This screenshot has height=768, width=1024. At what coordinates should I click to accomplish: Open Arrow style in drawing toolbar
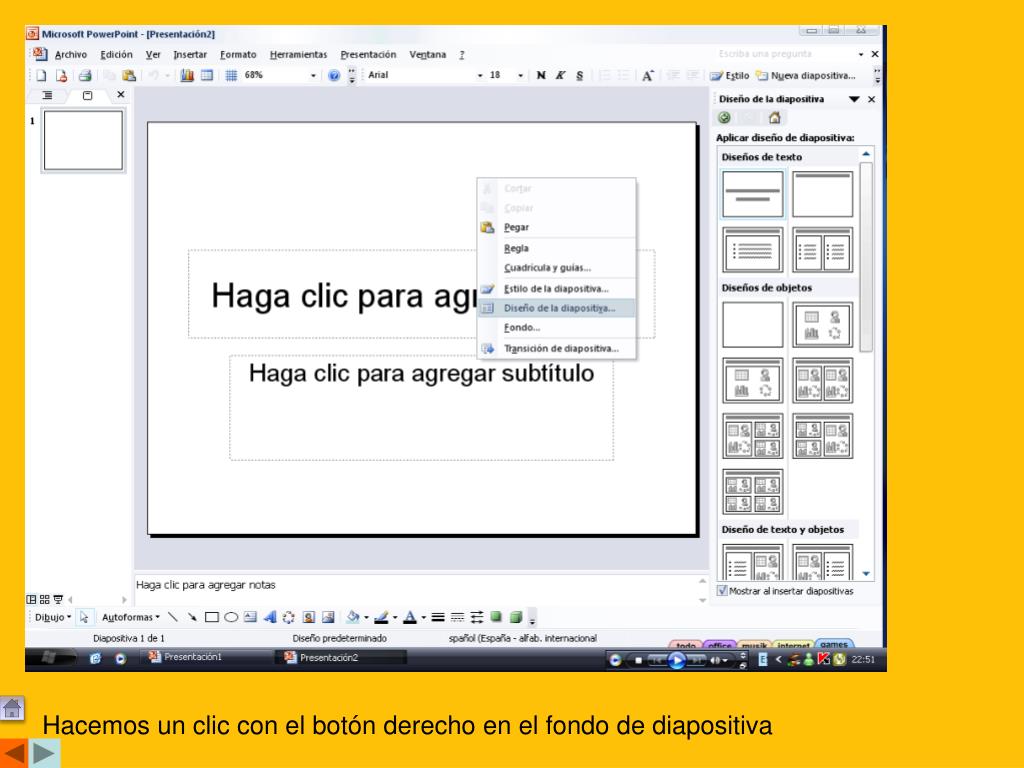(477, 617)
